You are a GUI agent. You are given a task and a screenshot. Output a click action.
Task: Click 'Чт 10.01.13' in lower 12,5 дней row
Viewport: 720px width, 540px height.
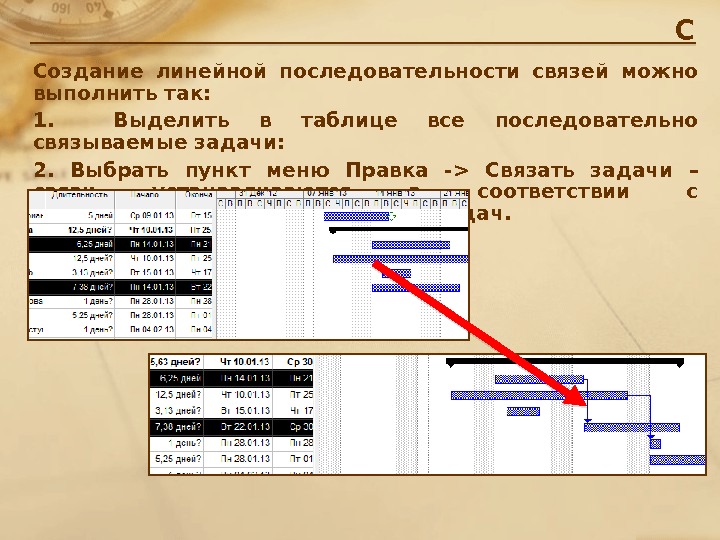tap(244, 394)
